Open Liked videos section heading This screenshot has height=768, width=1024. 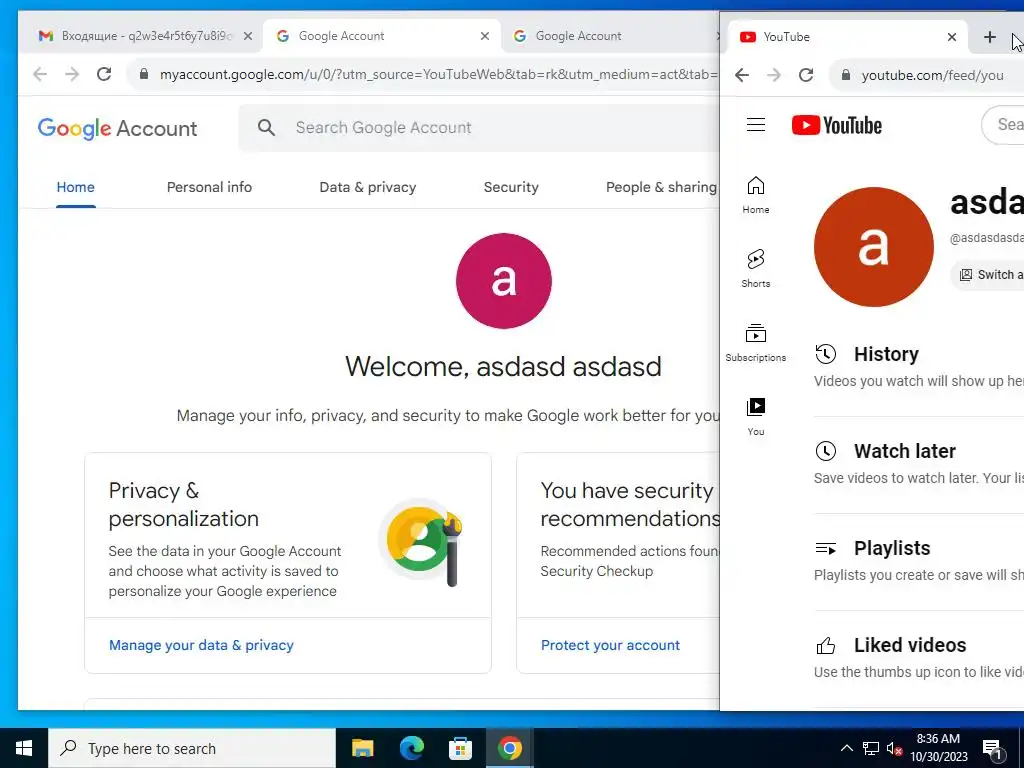pyautogui.click(x=910, y=645)
